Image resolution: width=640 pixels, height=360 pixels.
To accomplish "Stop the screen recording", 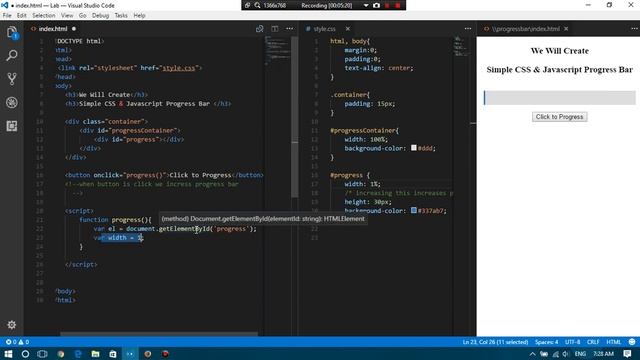I will [x=398, y=5].
